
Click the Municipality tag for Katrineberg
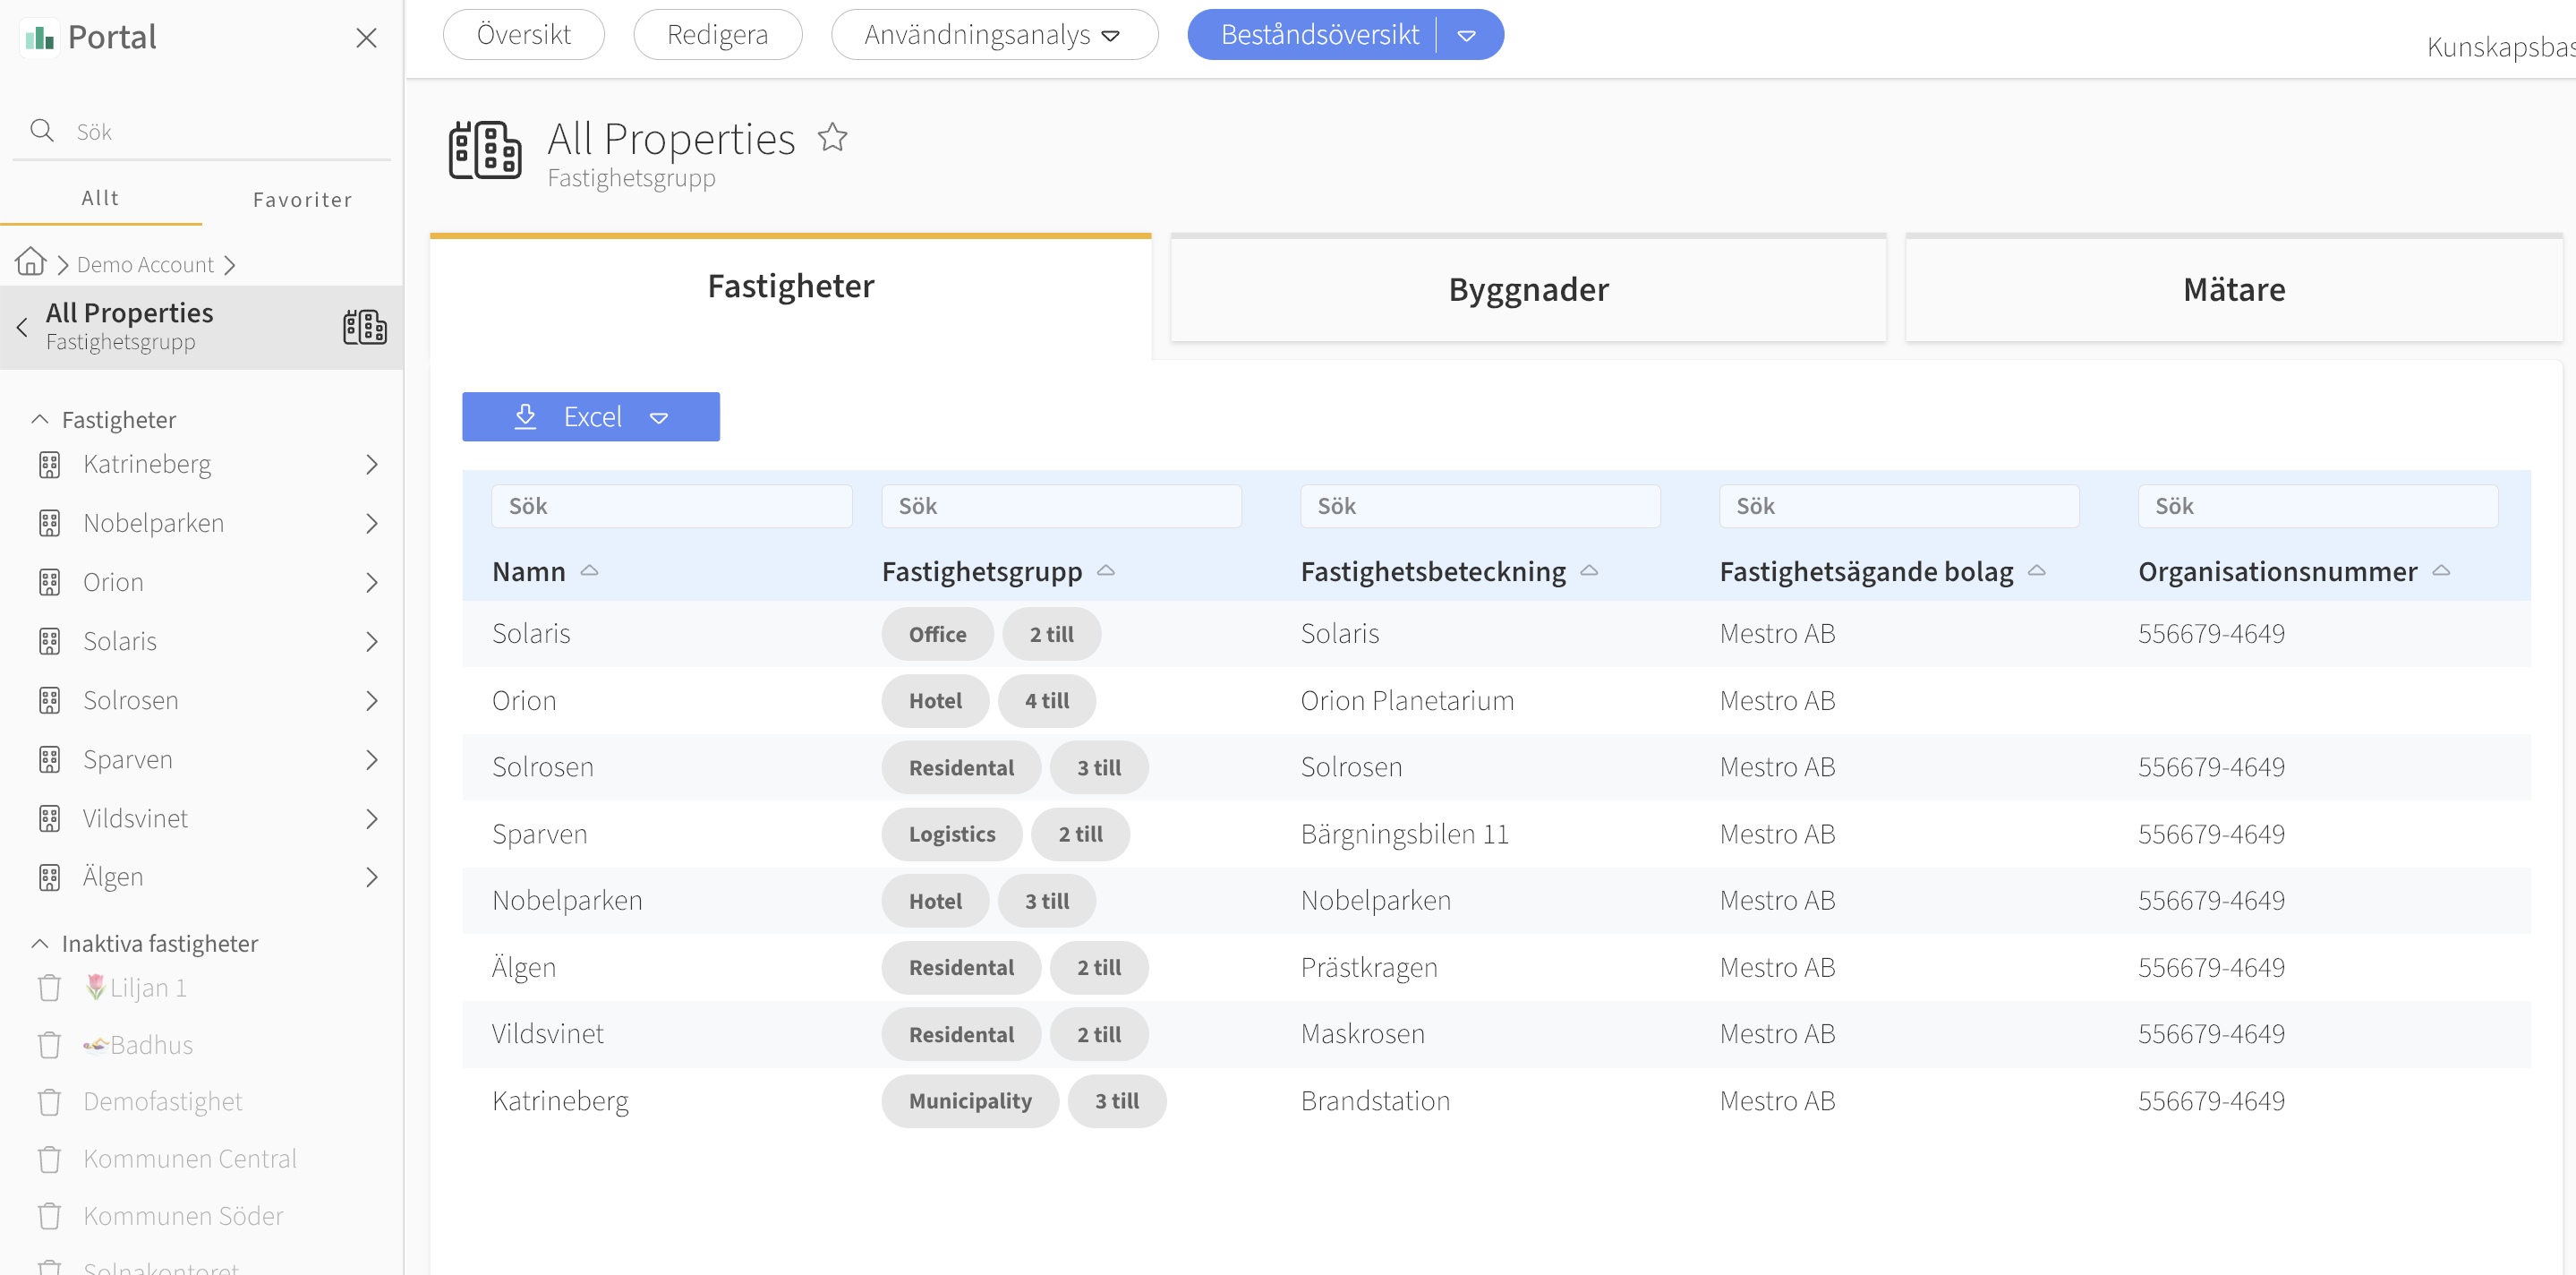[970, 1101]
